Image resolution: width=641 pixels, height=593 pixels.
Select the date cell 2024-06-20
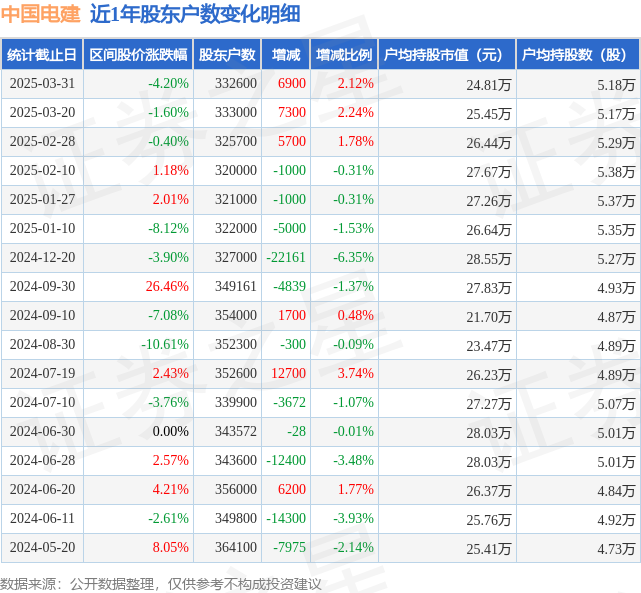click(x=43, y=489)
